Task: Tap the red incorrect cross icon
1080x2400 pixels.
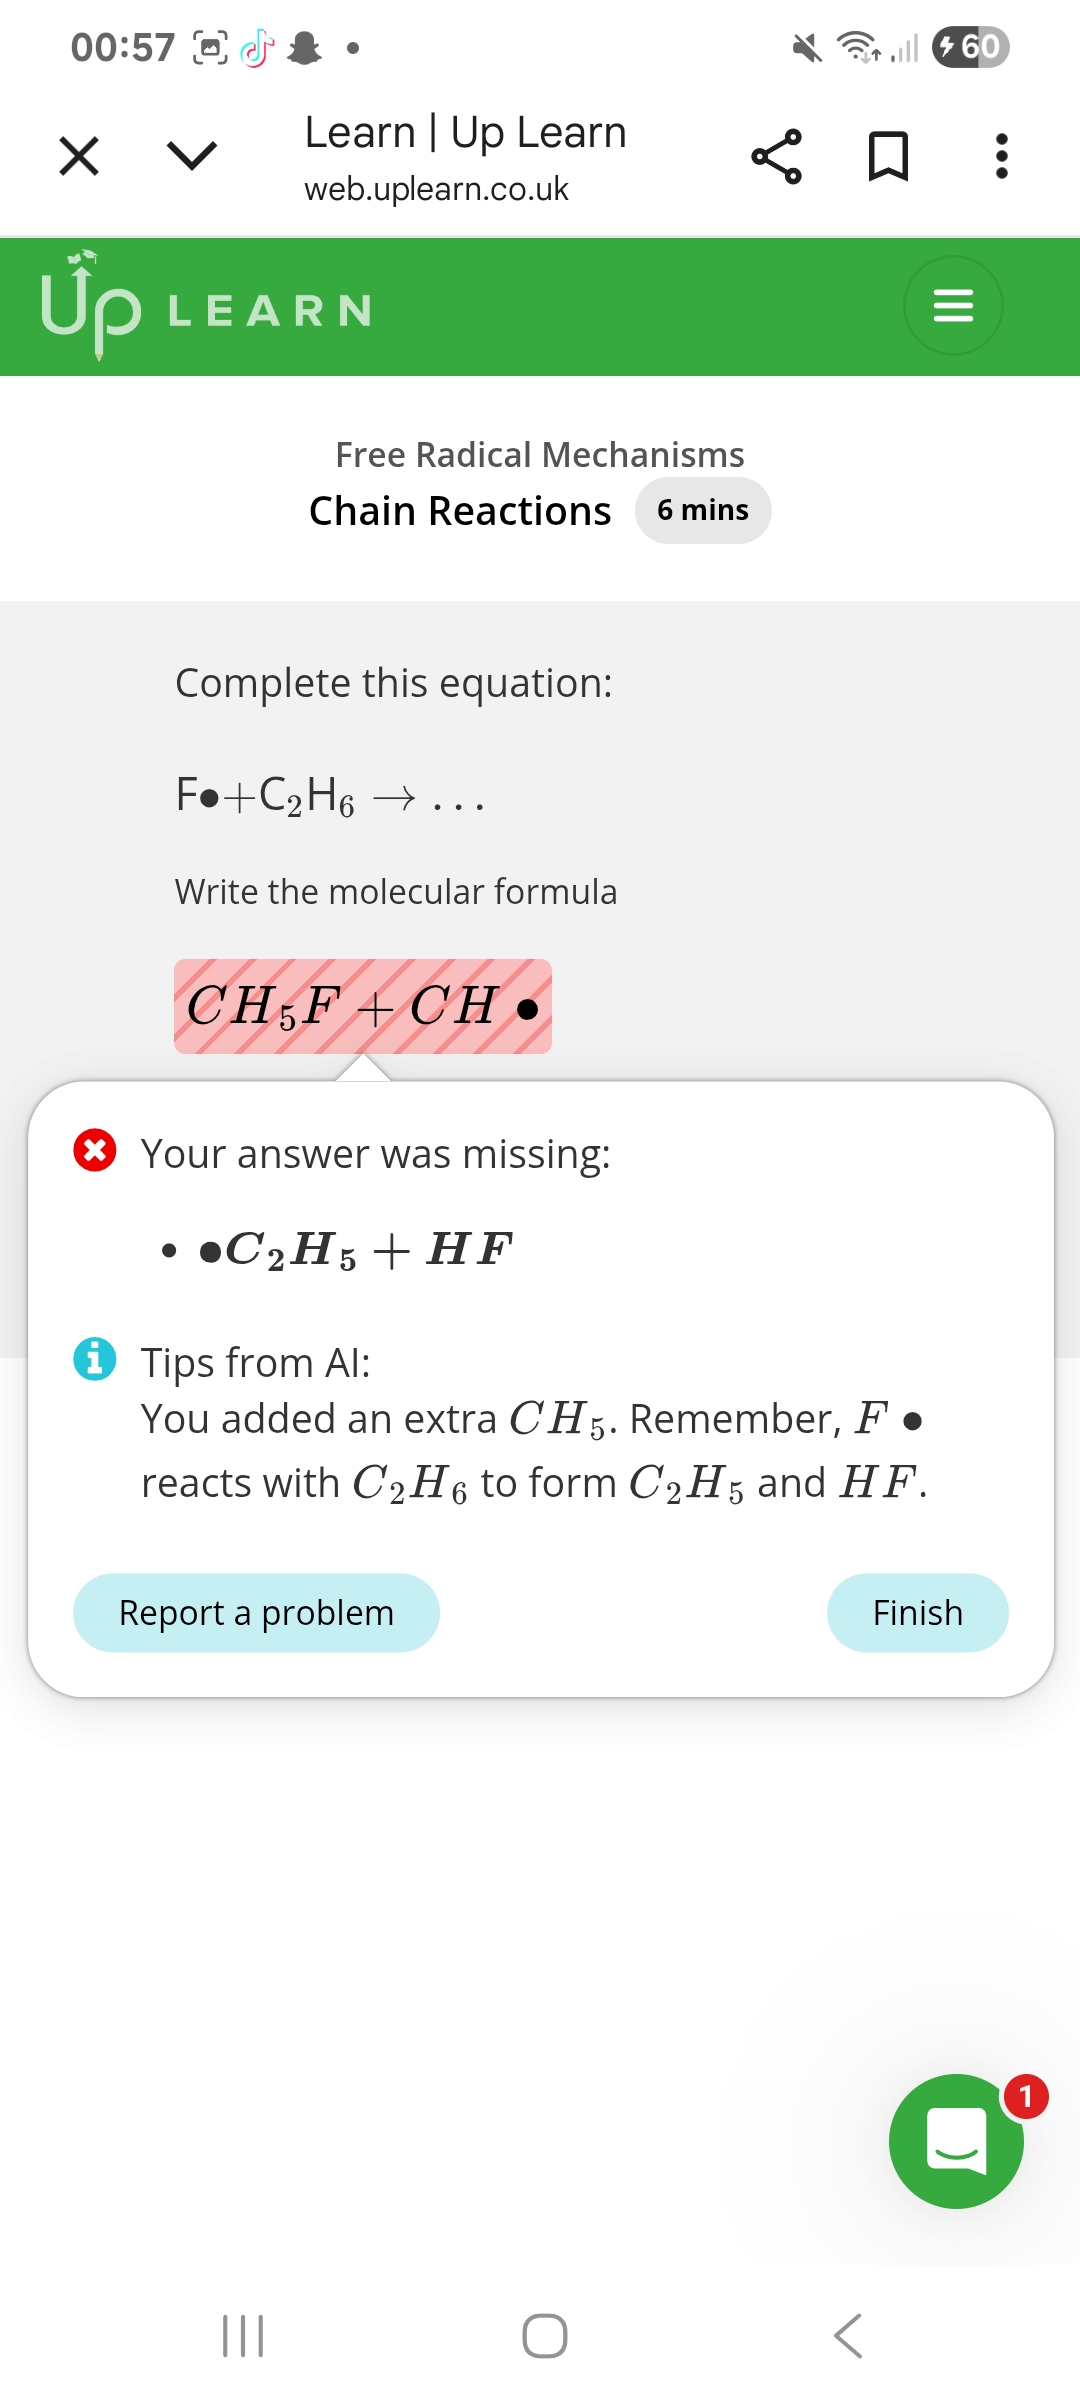Action: [x=95, y=1151]
